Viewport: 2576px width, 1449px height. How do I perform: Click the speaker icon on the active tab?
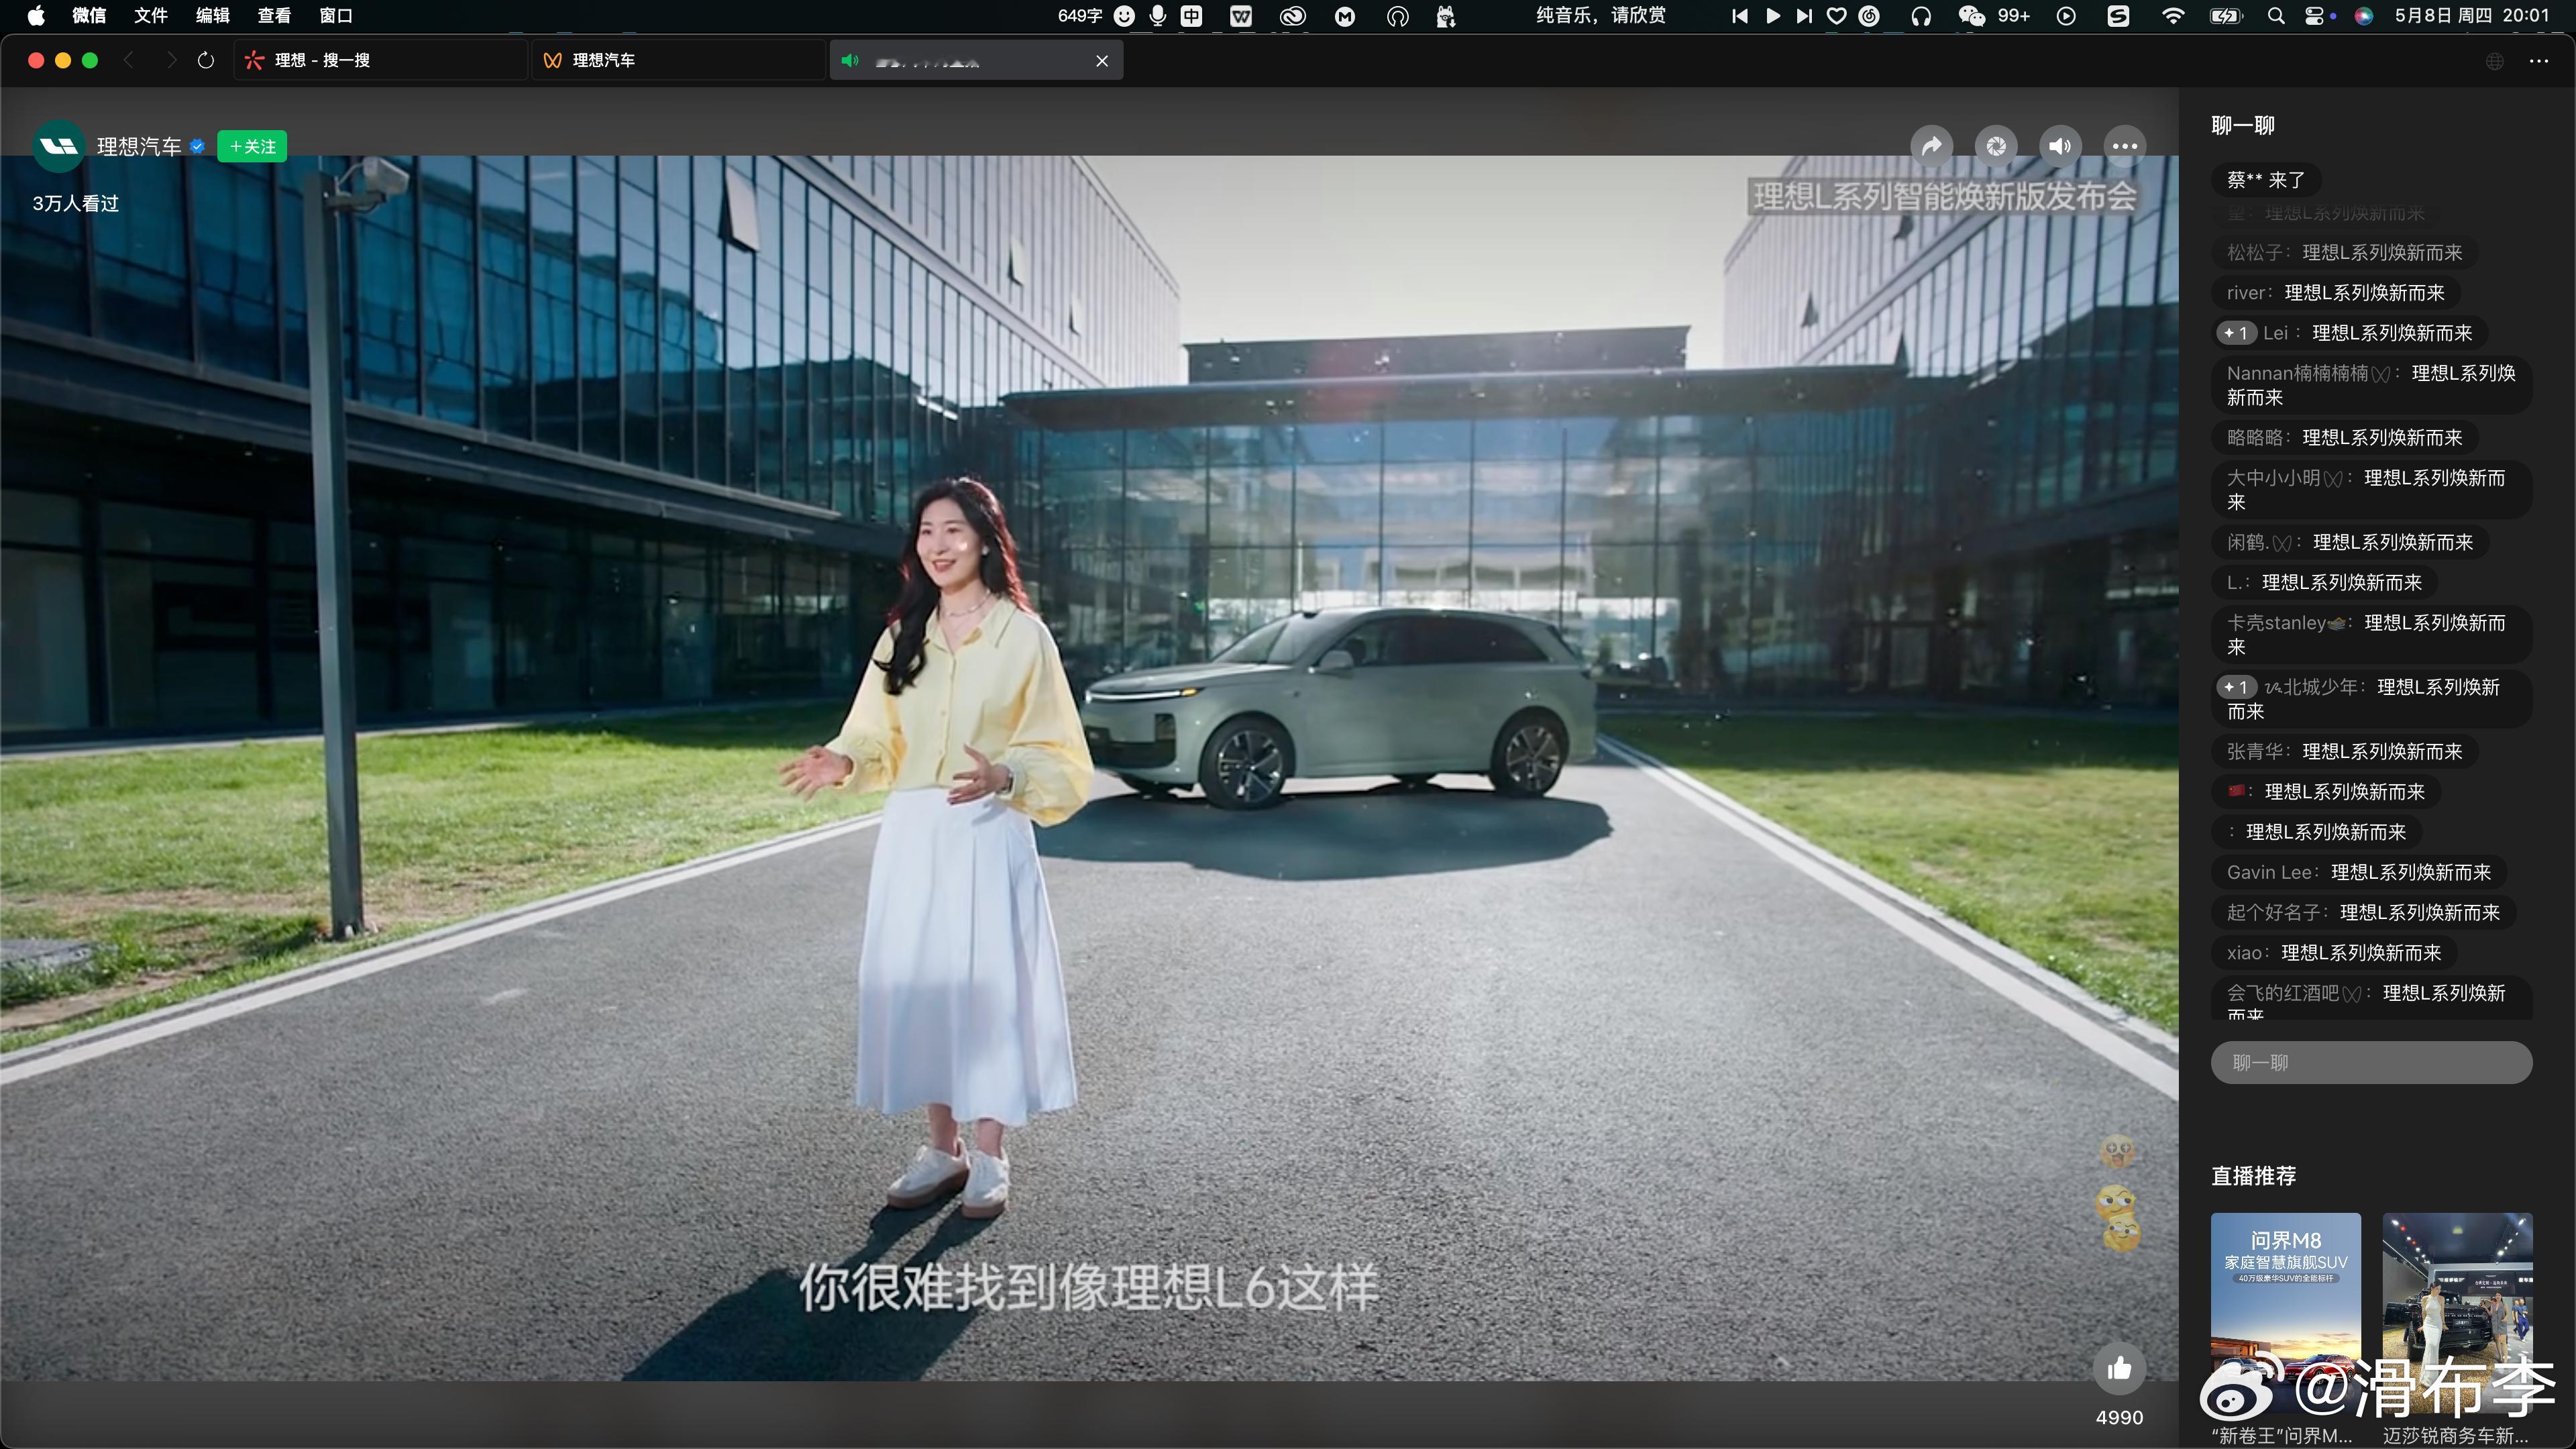coord(850,61)
